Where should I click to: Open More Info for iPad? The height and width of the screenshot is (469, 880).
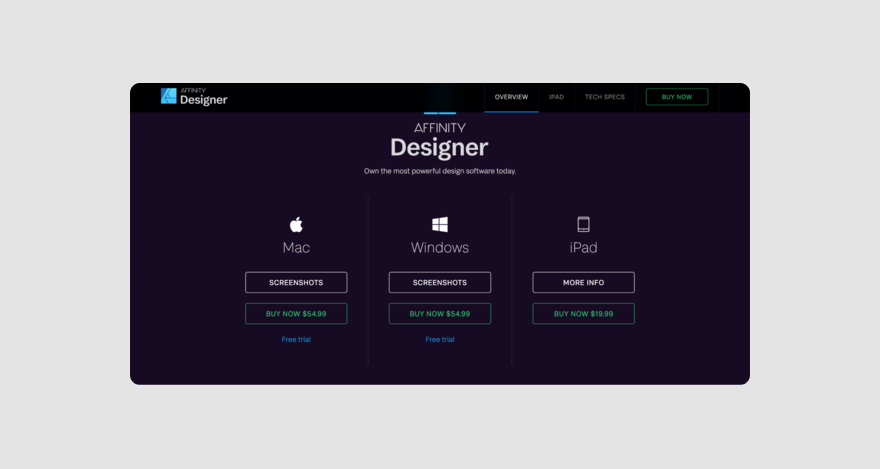pos(584,282)
